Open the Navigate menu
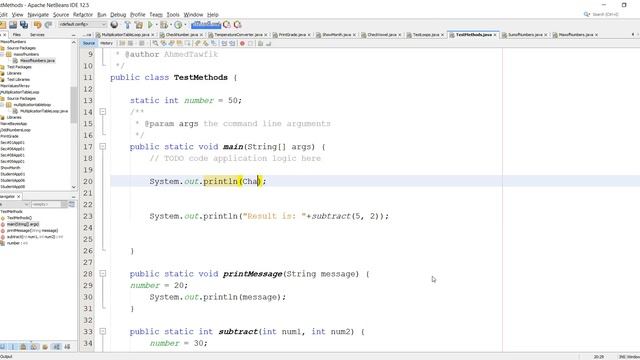This screenshot has height=360, width=640. click(38, 15)
